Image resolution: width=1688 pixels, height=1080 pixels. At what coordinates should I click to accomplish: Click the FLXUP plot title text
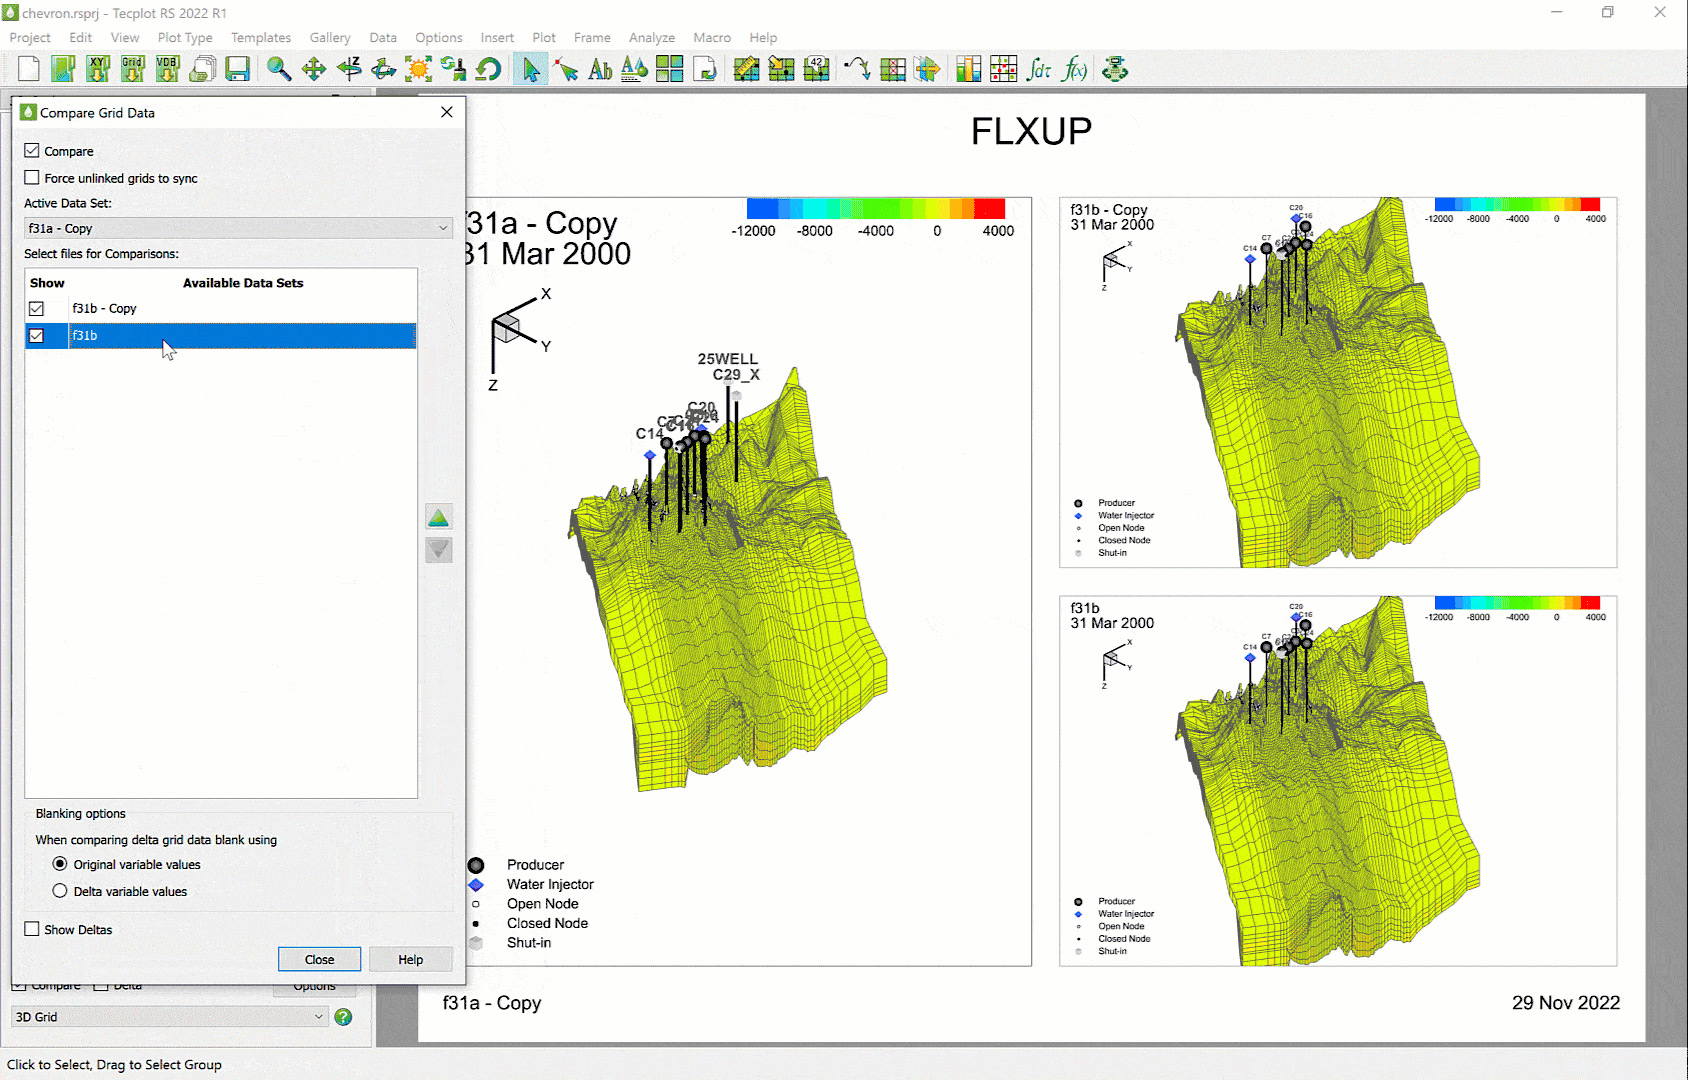point(1031,131)
